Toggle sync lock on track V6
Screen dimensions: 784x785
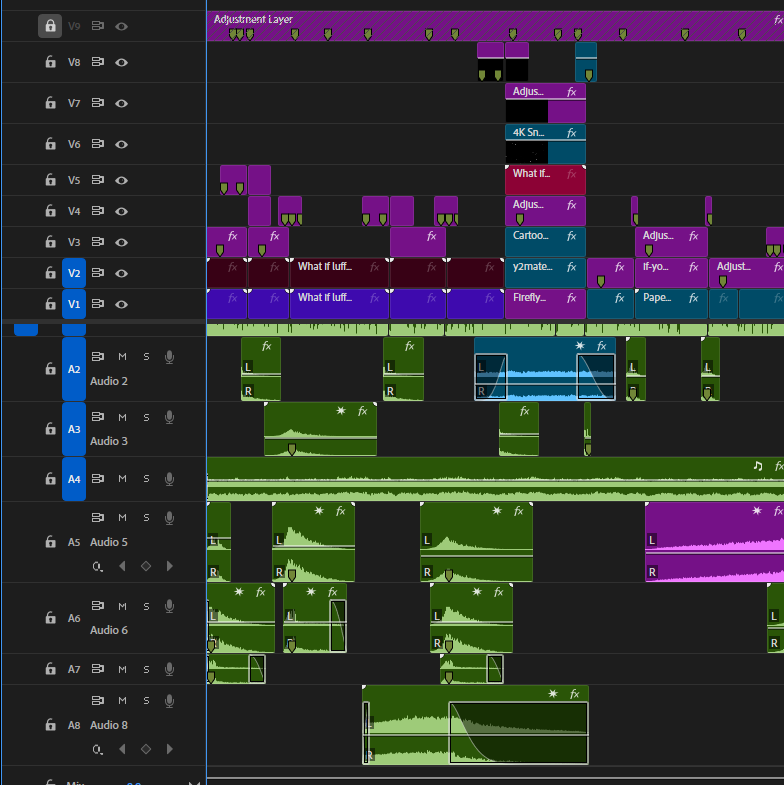pyautogui.click(x=98, y=144)
